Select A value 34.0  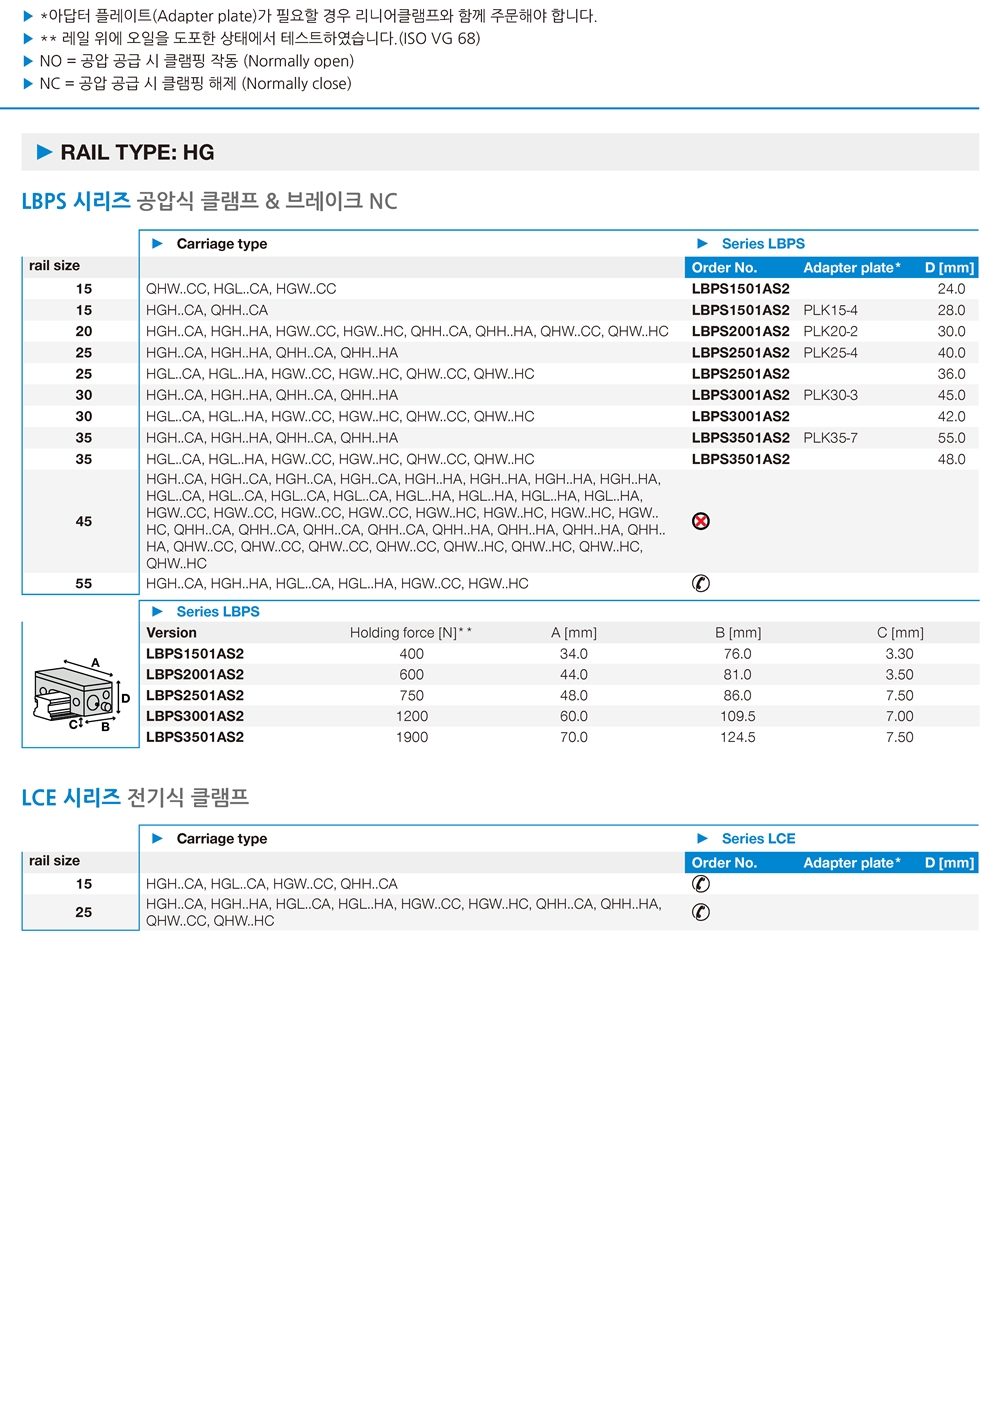coord(574,654)
